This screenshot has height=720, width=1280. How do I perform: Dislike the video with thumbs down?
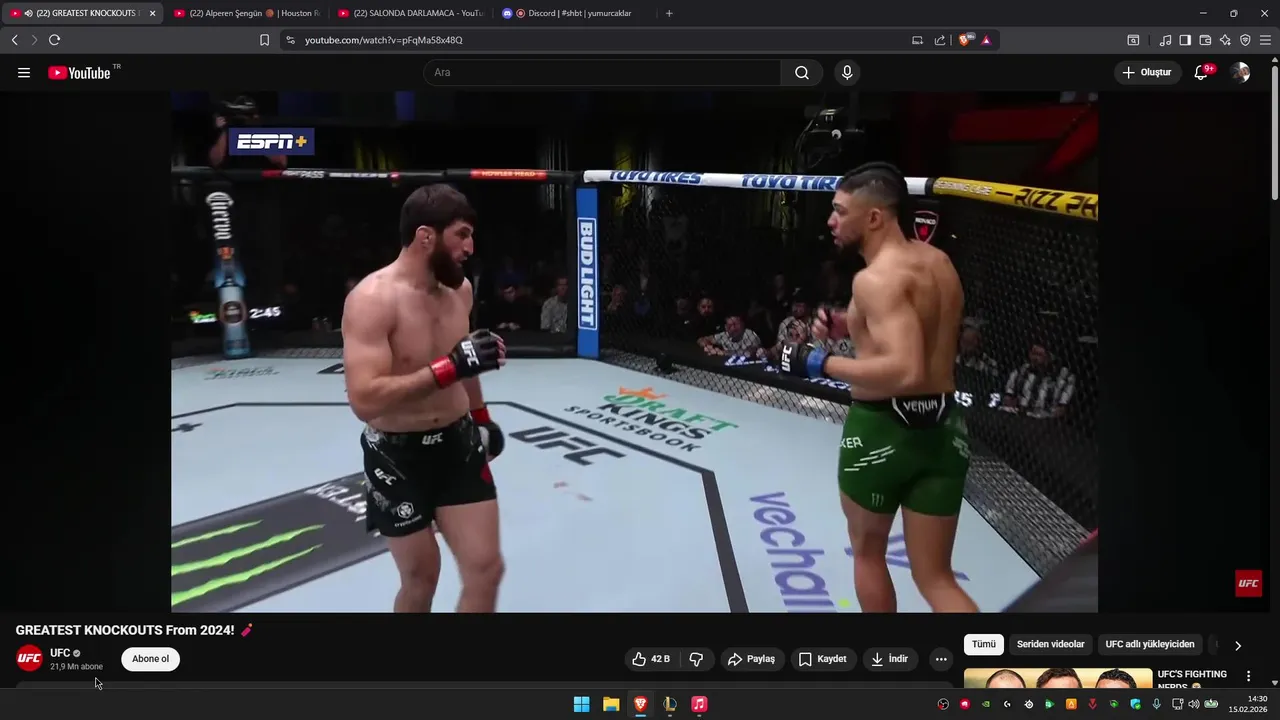tap(696, 659)
